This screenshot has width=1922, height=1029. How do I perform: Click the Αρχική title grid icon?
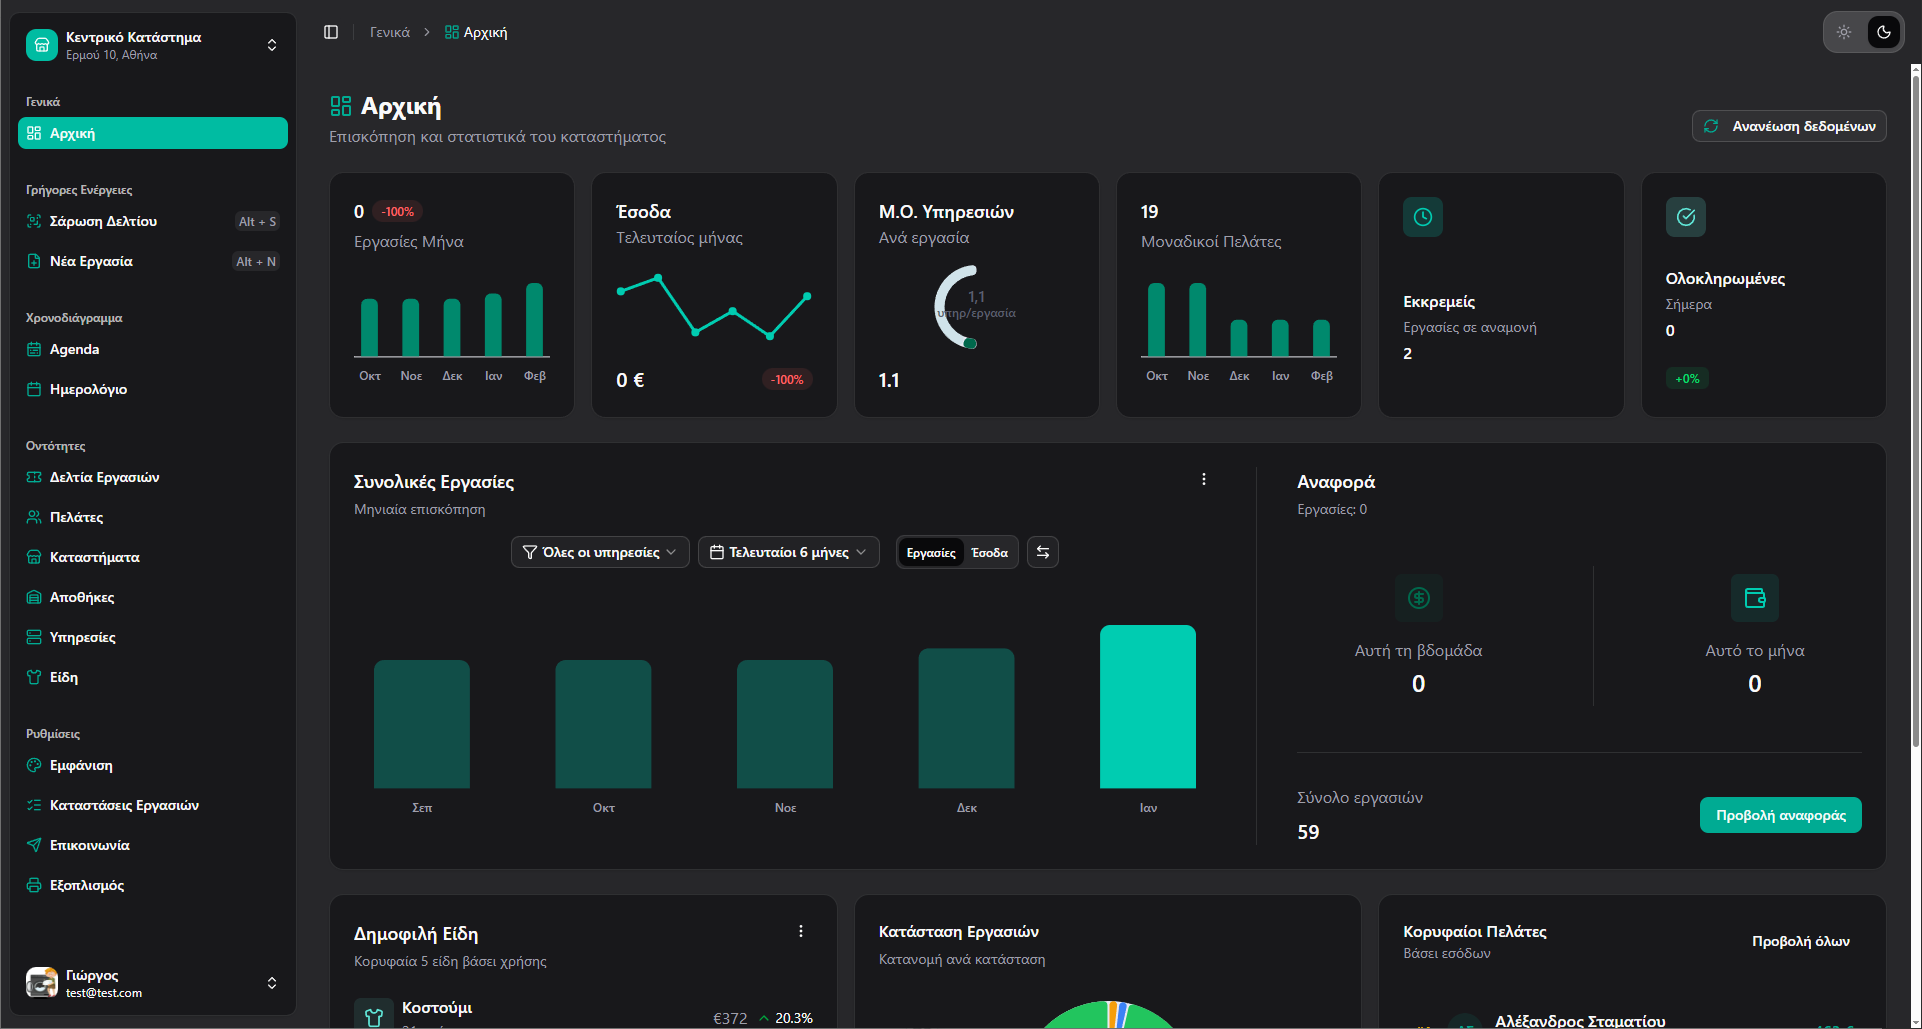(x=341, y=106)
